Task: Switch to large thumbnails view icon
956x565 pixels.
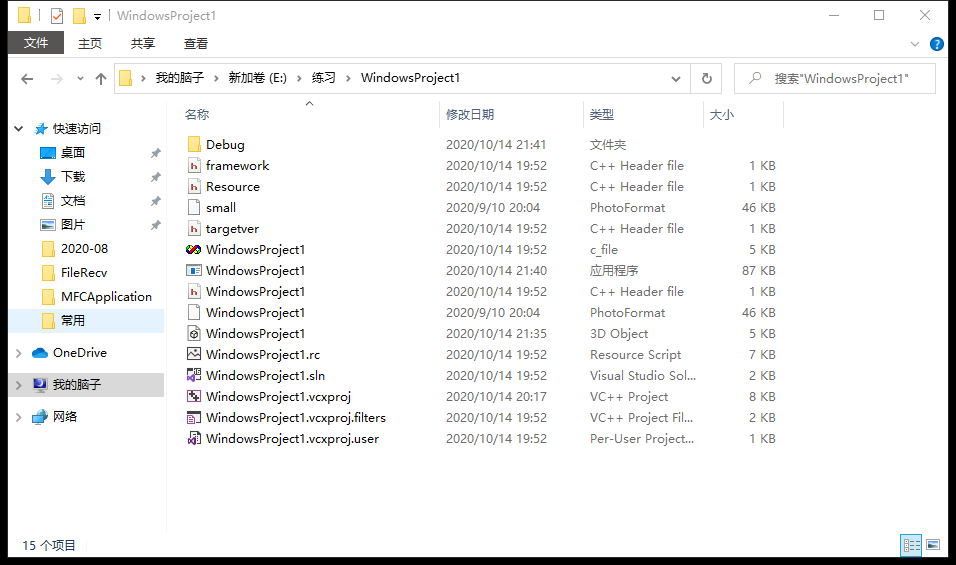Action: (x=933, y=545)
